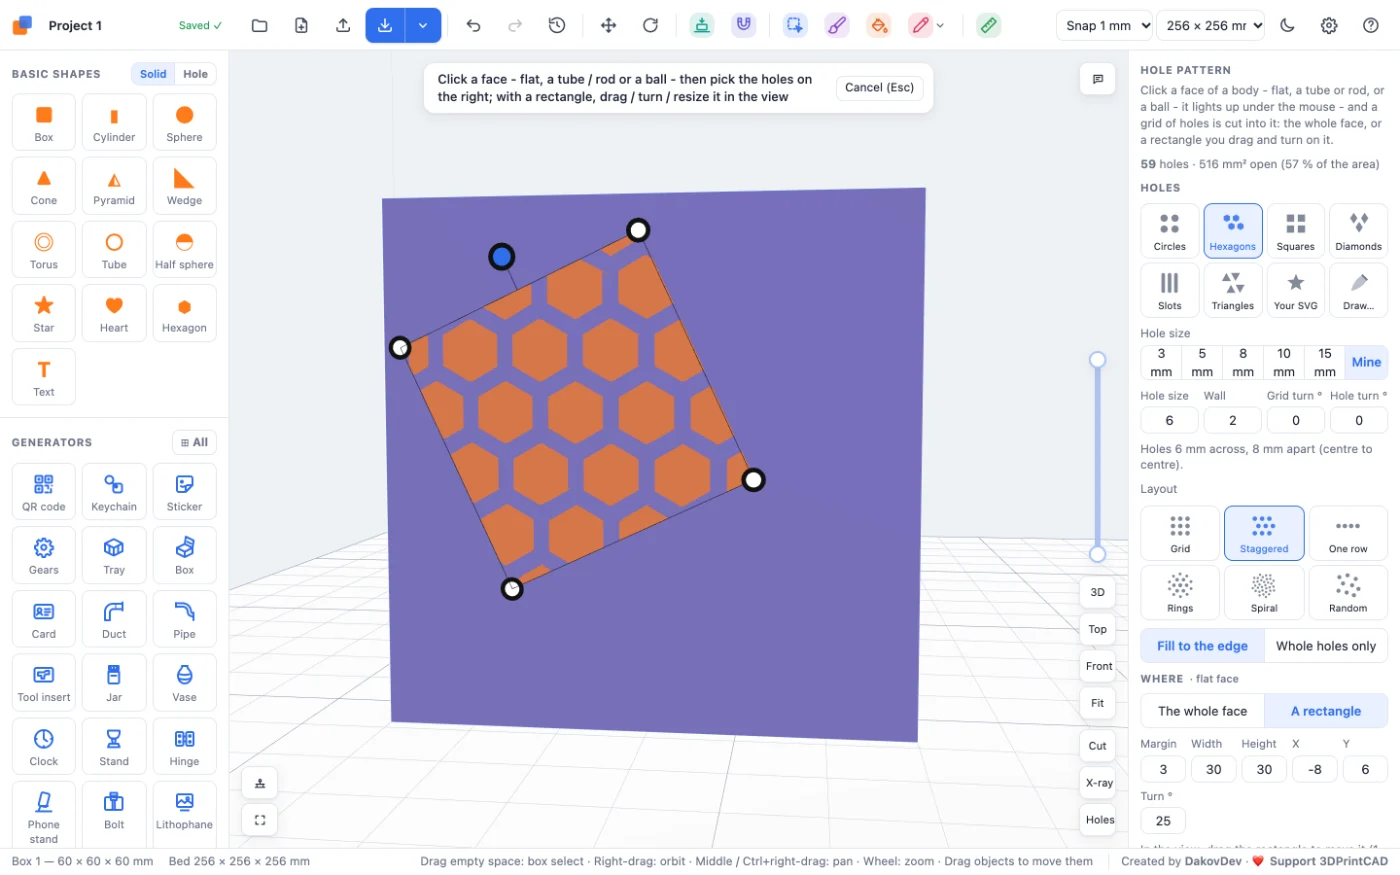Edit the Turn ° value field
Screen dimensions: 1400x875
tap(1163, 821)
